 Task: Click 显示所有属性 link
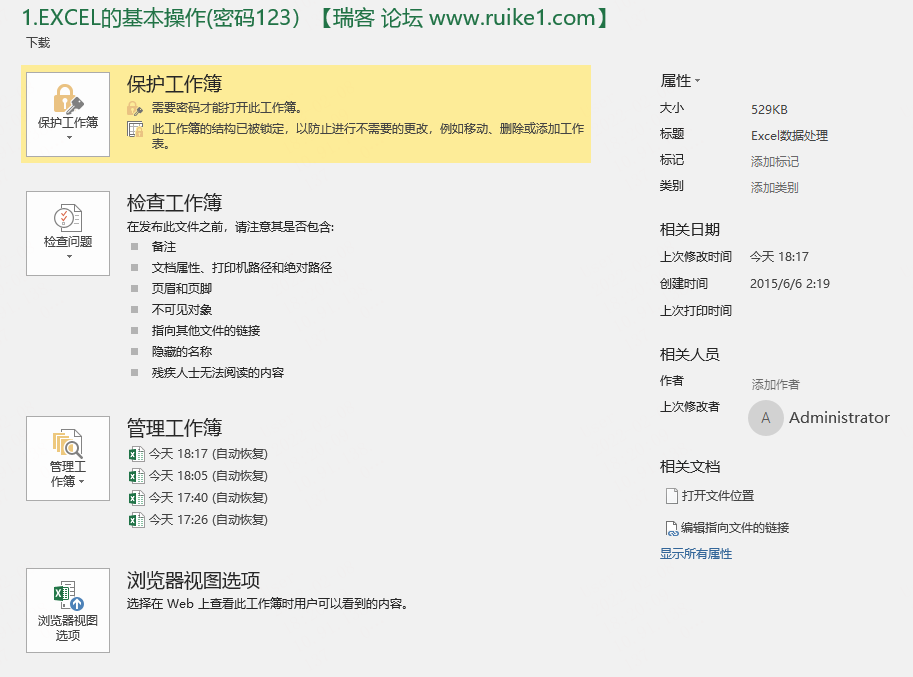pos(696,554)
